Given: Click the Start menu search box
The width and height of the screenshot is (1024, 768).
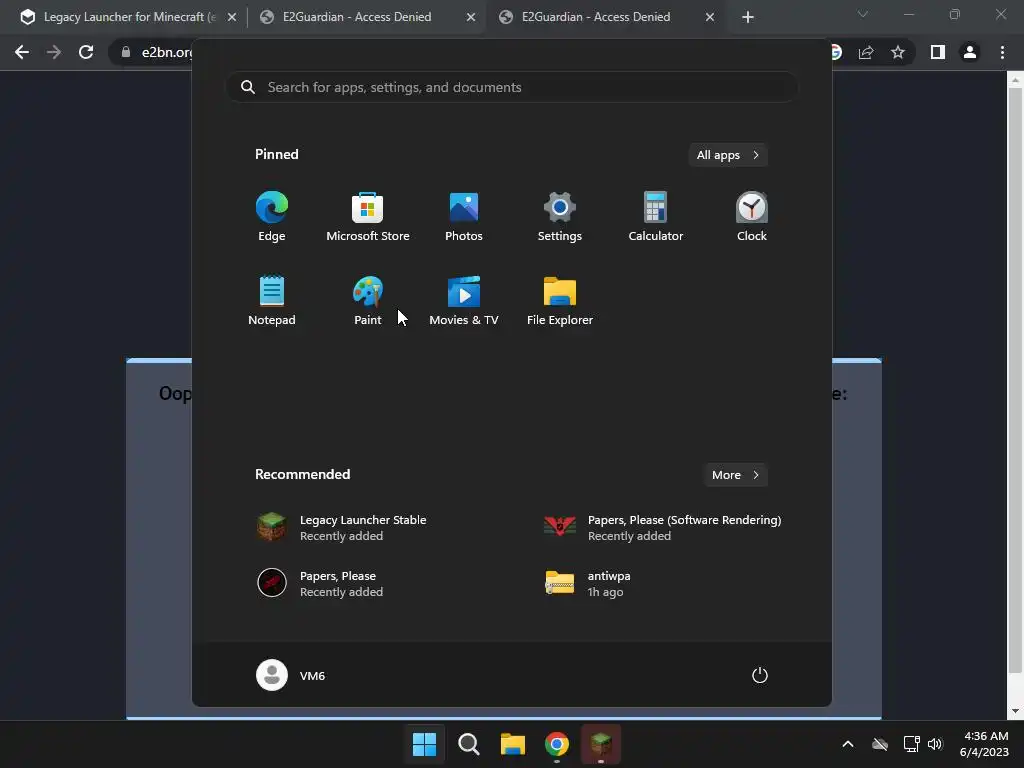Looking at the screenshot, I should click(x=511, y=87).
